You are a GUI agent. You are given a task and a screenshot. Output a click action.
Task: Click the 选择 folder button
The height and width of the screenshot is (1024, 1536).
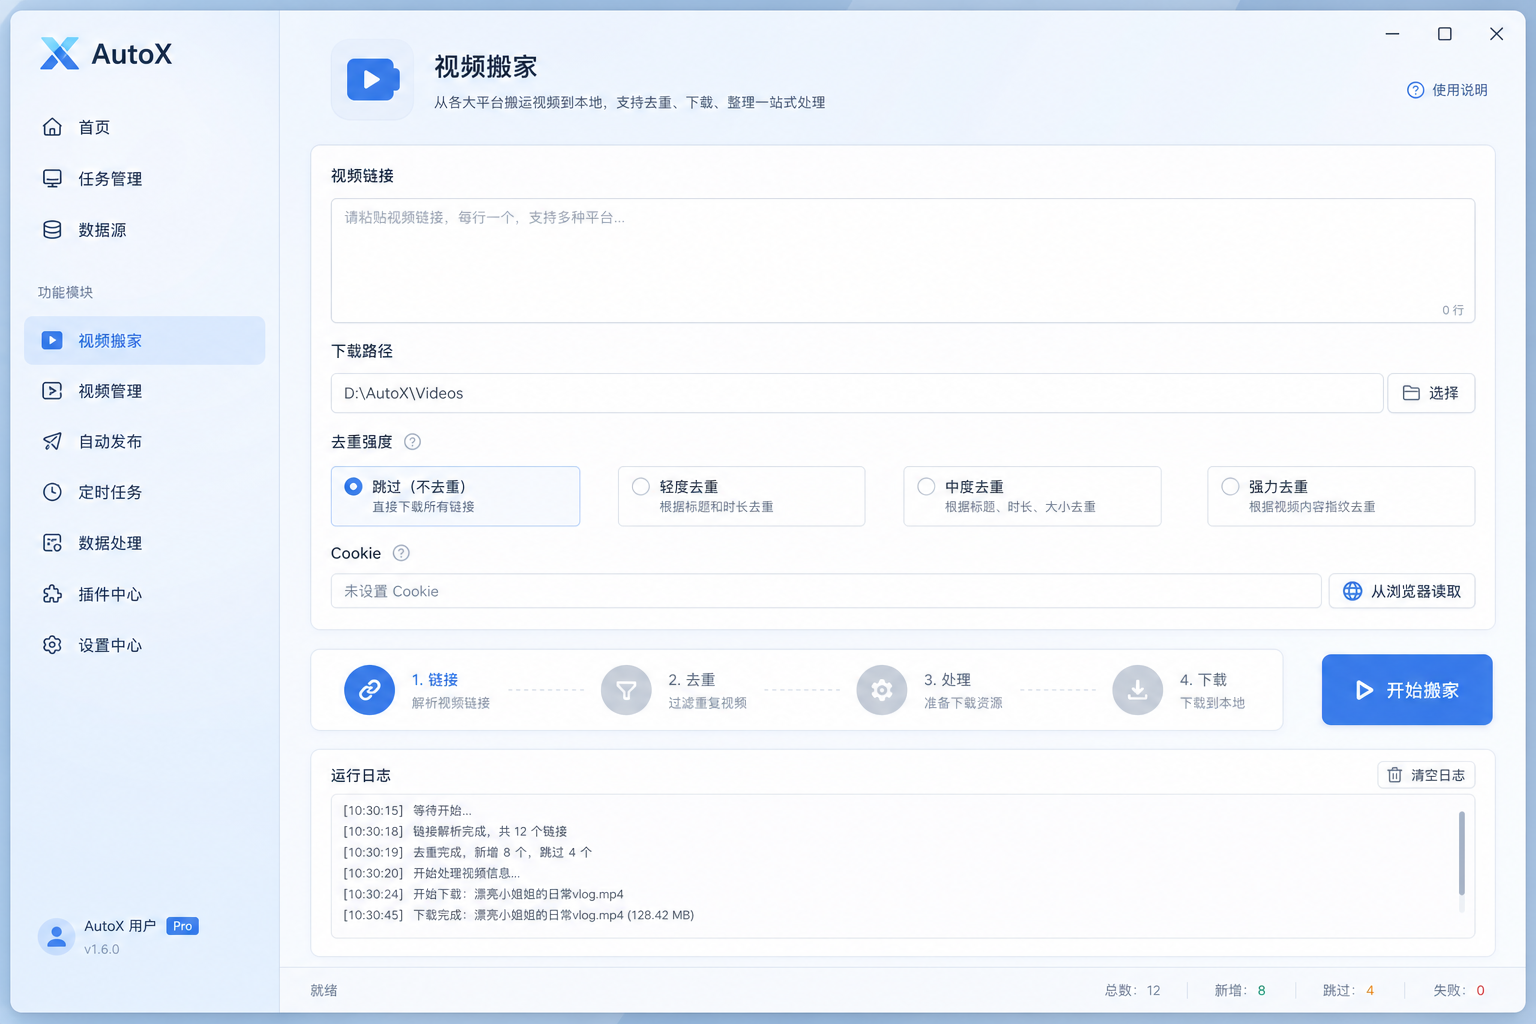(1431, 393)
